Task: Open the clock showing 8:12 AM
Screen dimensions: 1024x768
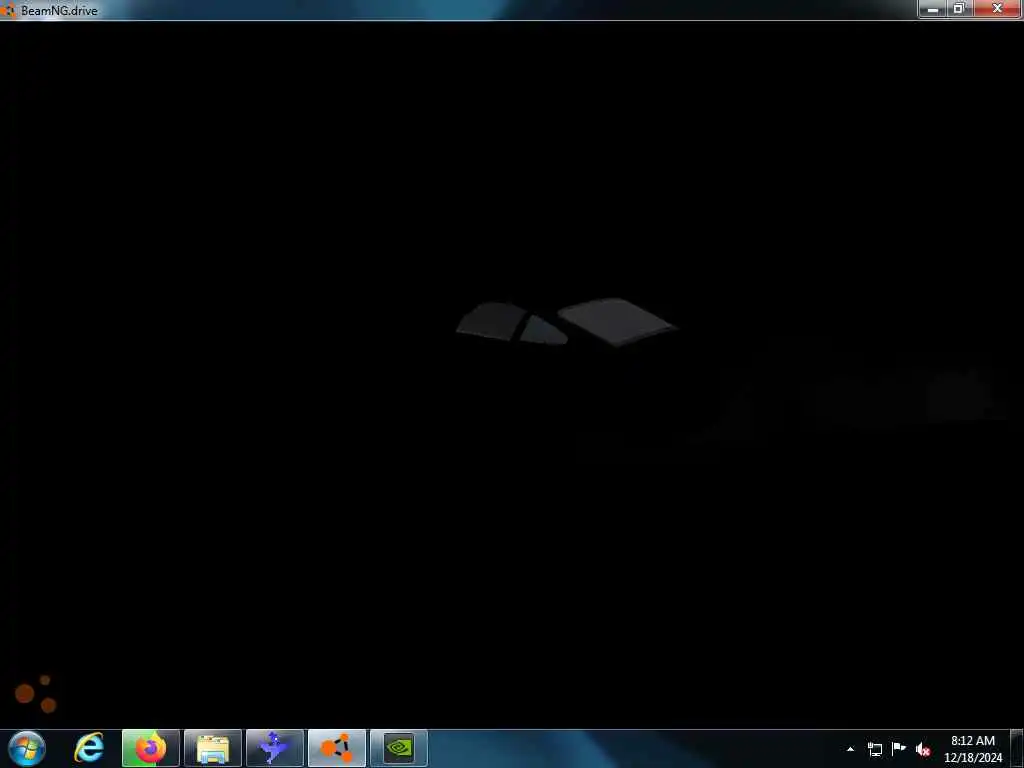Action: (x=973, y=749)
